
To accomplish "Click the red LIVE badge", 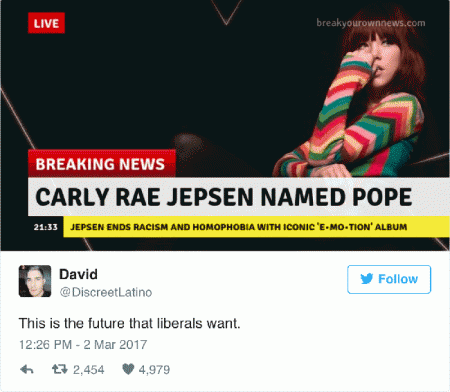I will (x=46, y=23).
